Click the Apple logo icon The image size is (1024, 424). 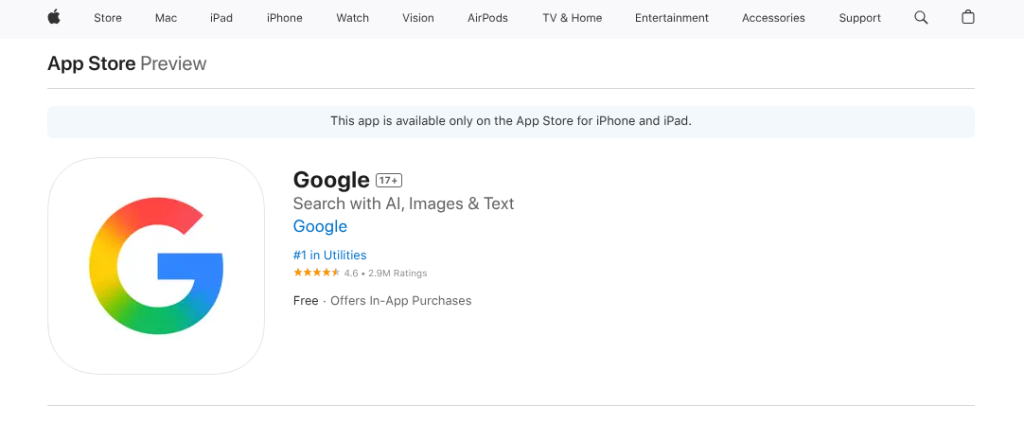click(54, 18)
